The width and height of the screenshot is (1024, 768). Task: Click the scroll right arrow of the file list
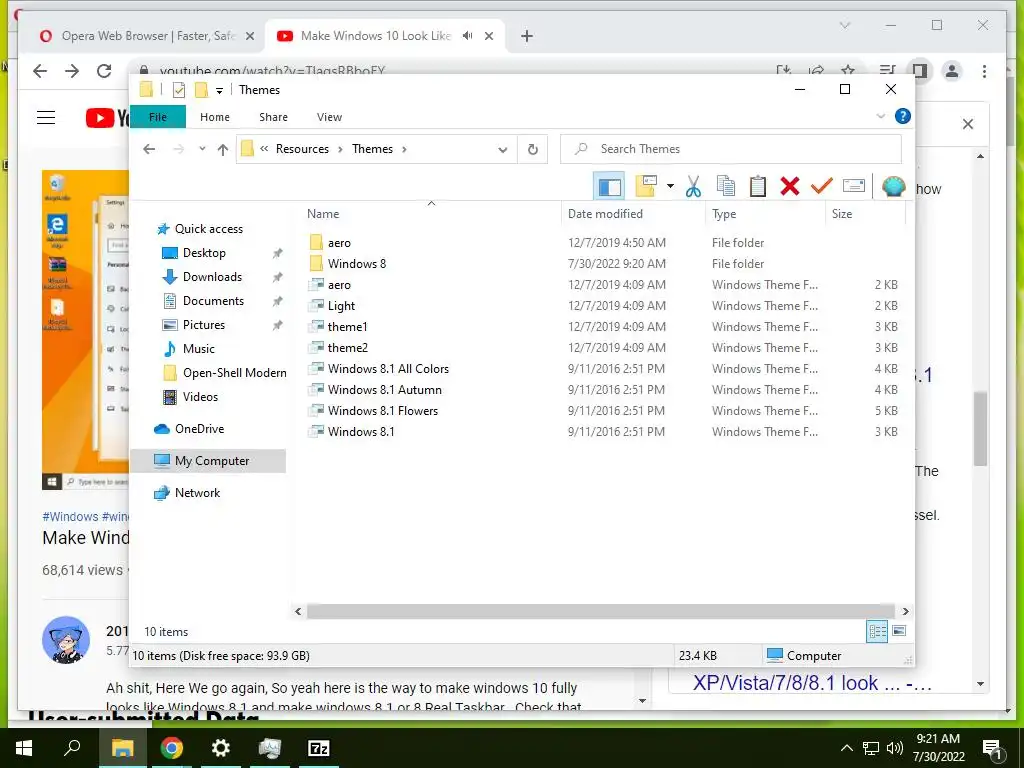tap(905, 611)
